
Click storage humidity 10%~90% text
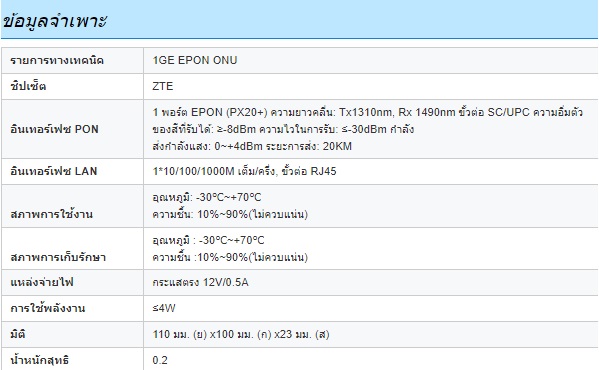click(230, 257)
